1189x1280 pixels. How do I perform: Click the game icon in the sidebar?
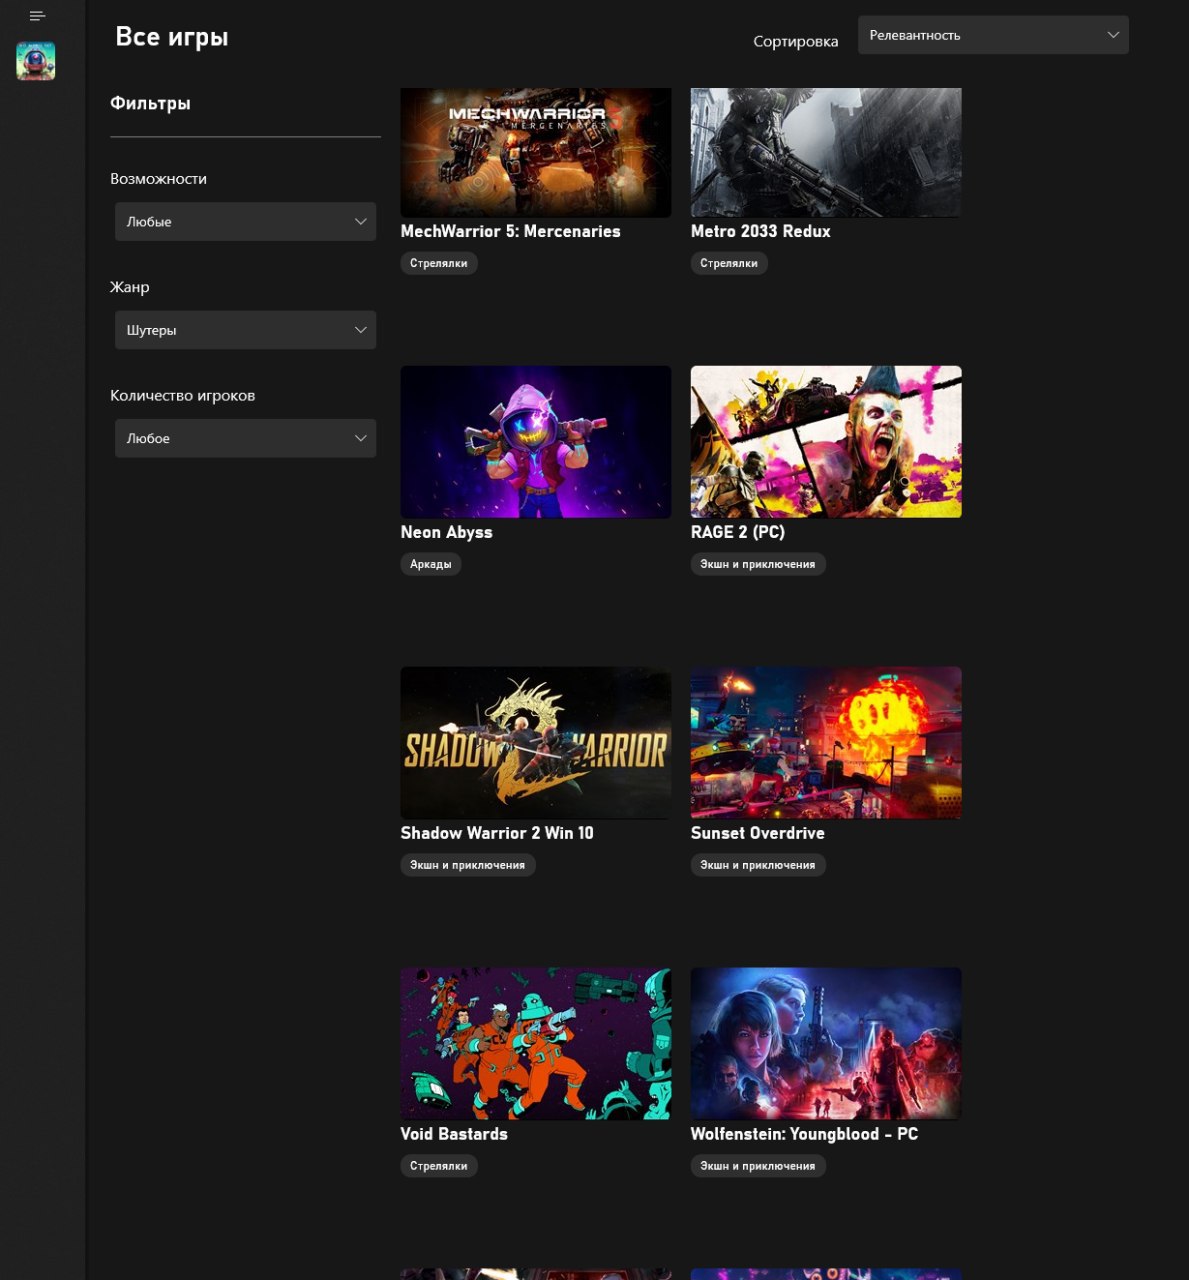(35, 61)
